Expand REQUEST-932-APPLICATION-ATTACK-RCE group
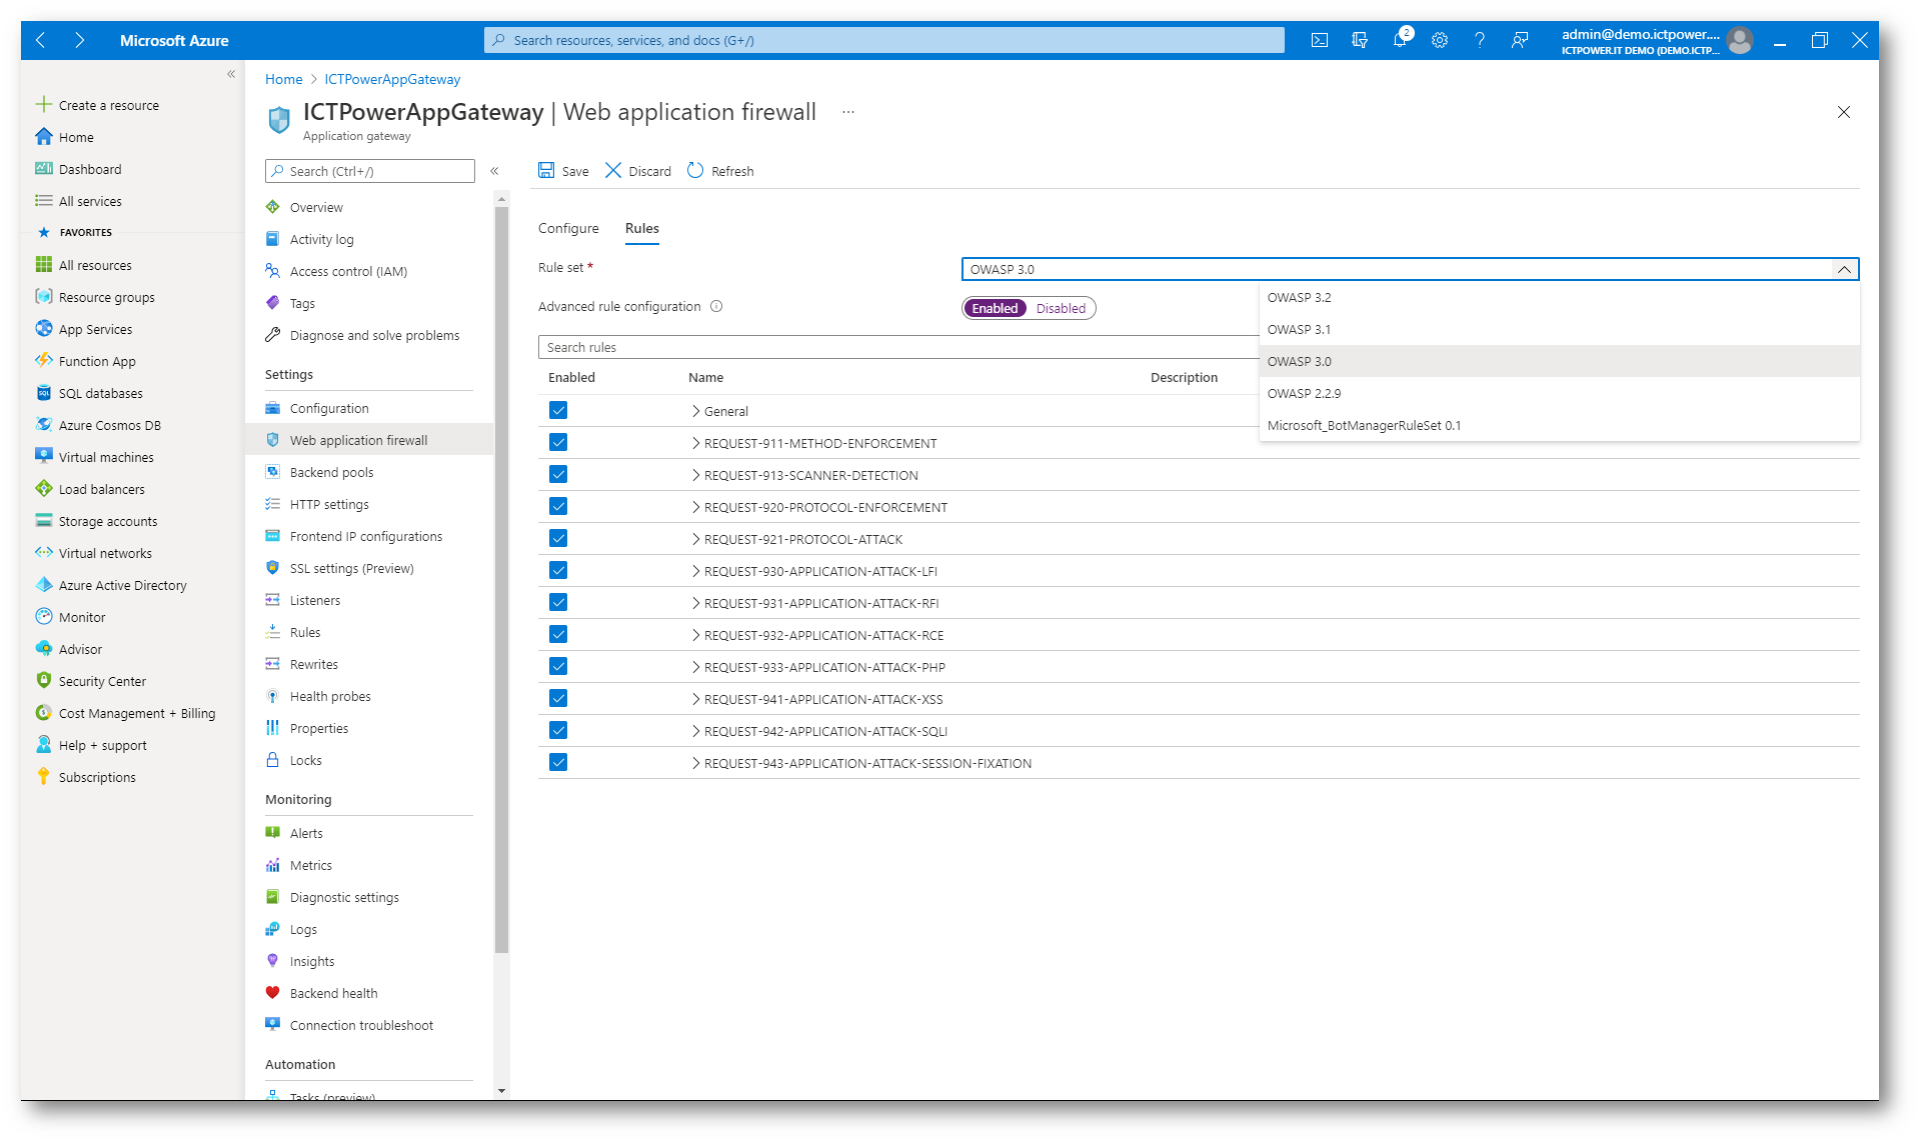 pyautogui.click(x=695, y=635)
